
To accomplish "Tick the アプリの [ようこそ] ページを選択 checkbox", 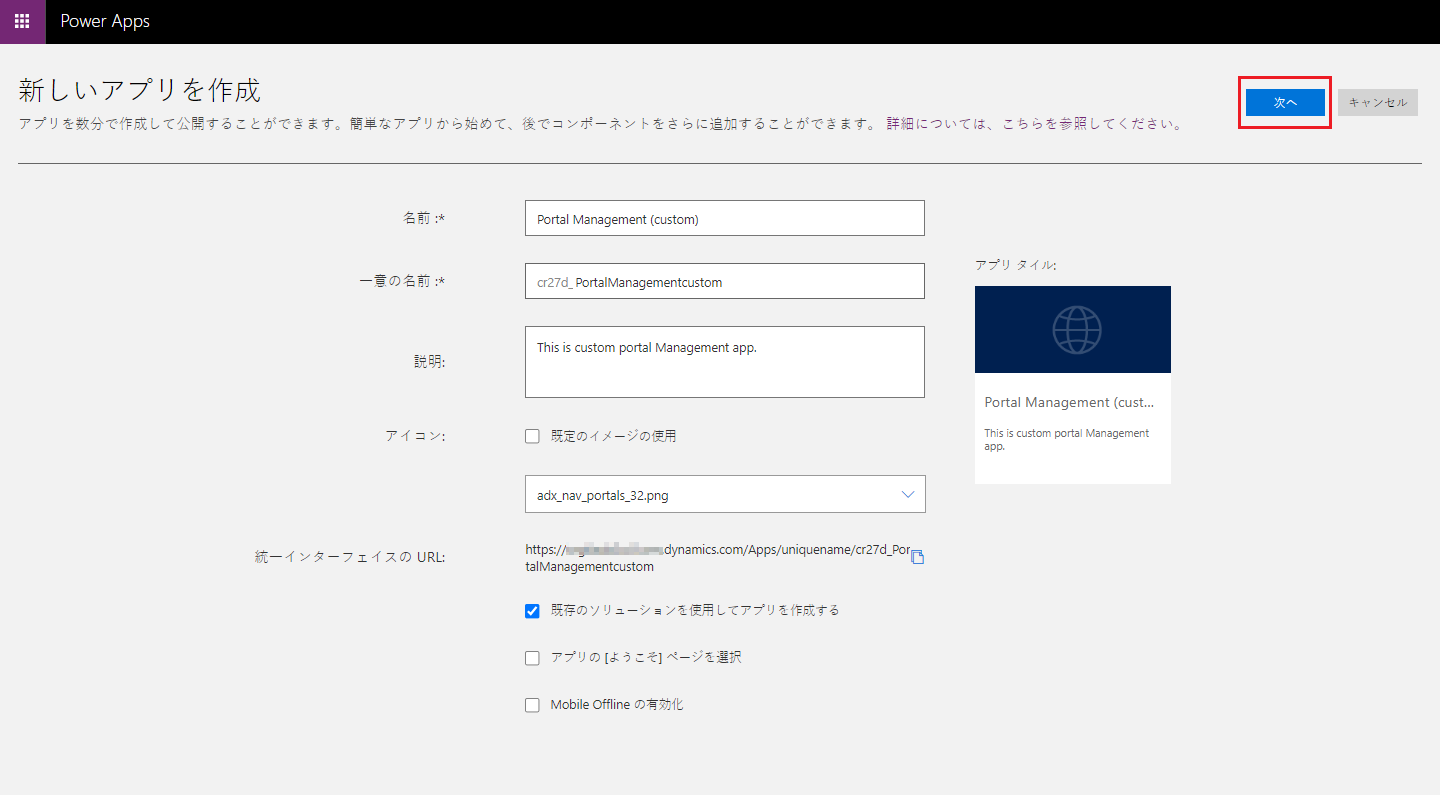I will (x=532, y=658).
